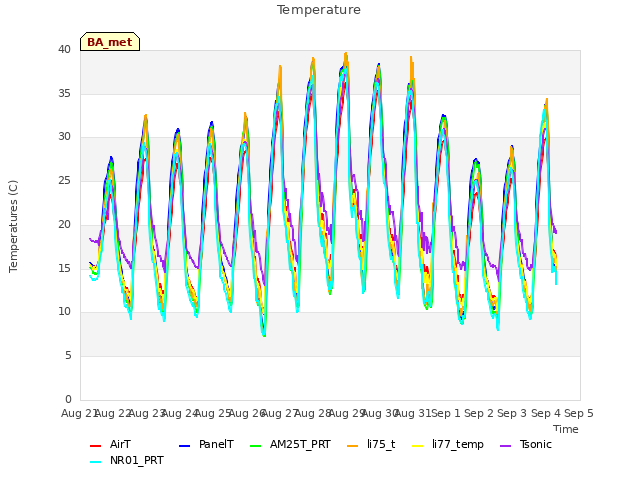Click the yellow li77_temp legend swatch
The image size is (640, 480).
point(418,446)
